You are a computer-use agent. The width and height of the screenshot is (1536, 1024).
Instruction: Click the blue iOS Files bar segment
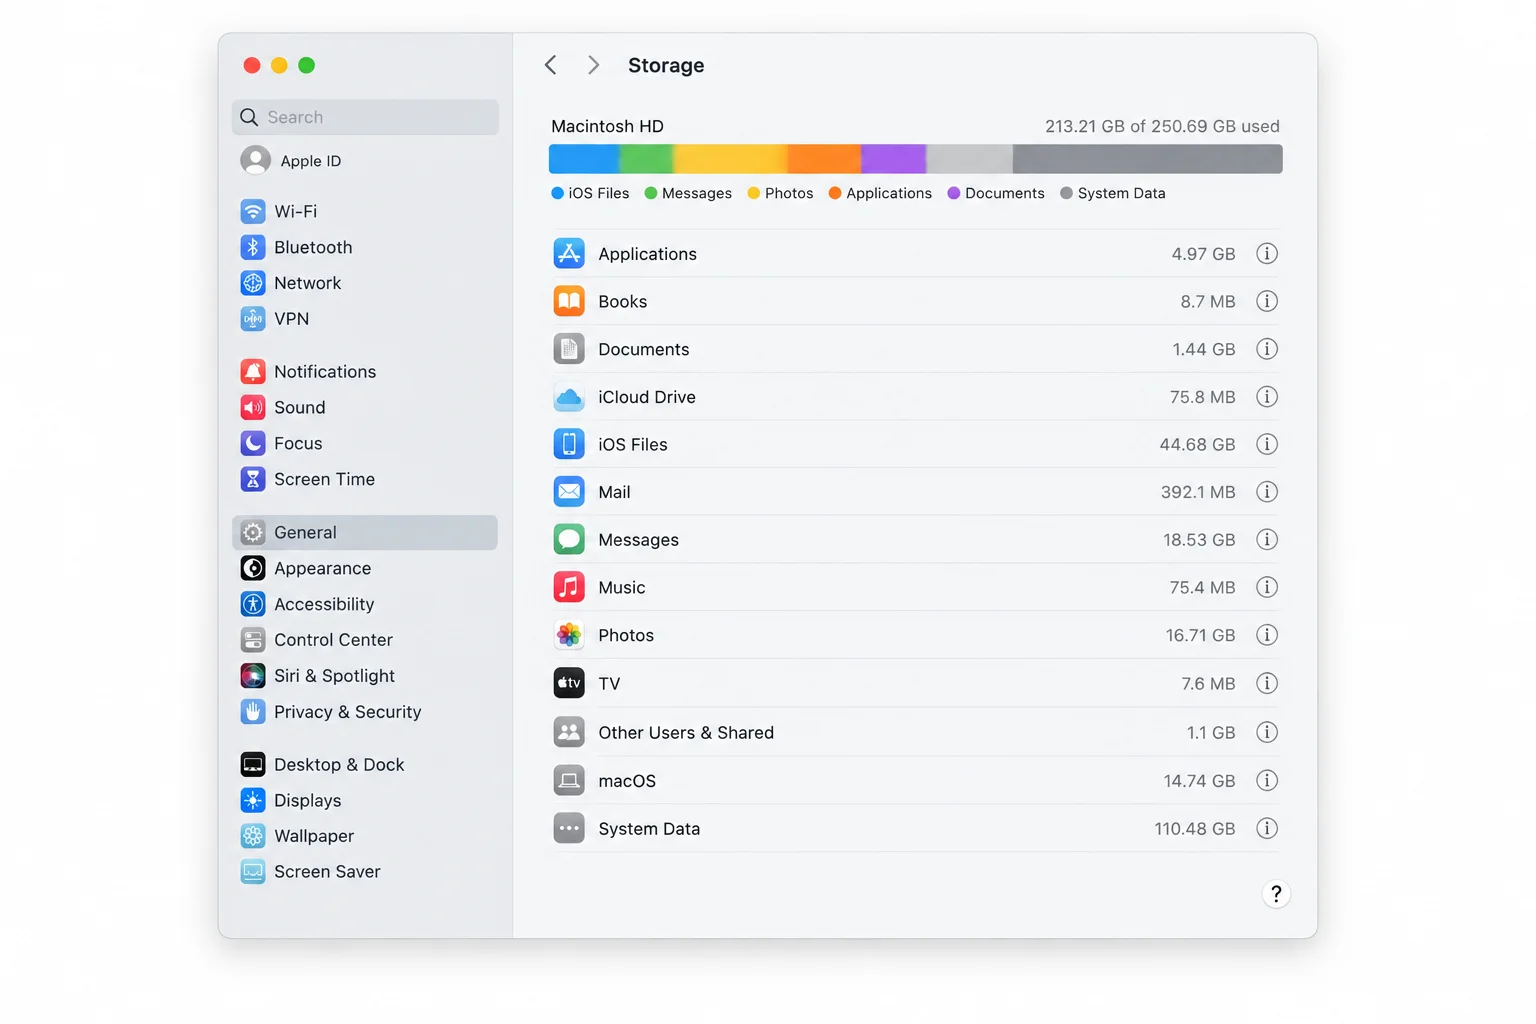[x=584, y=159]
